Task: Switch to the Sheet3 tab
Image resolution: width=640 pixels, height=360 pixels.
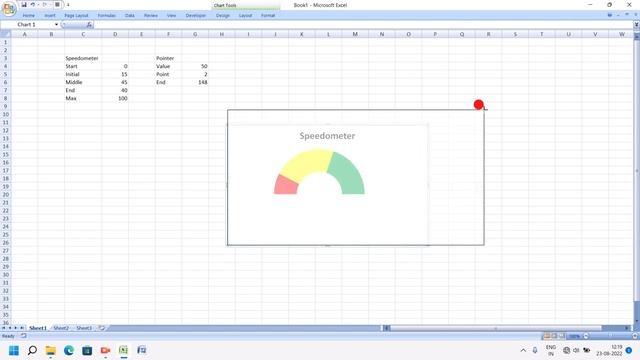Action: [x=84, y=328]
